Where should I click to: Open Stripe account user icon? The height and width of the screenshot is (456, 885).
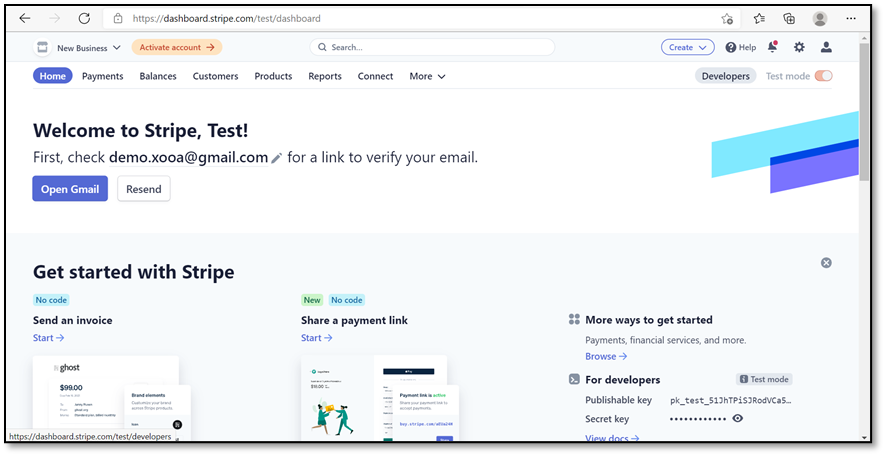[826, 47]
